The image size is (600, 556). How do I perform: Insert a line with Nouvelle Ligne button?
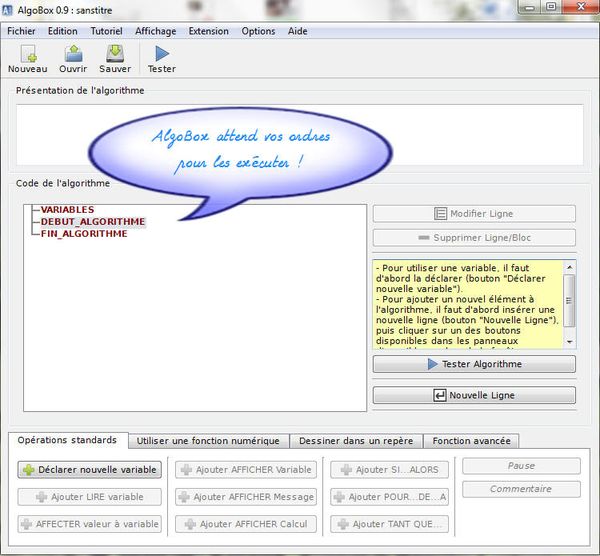click(x=474, y=395)
